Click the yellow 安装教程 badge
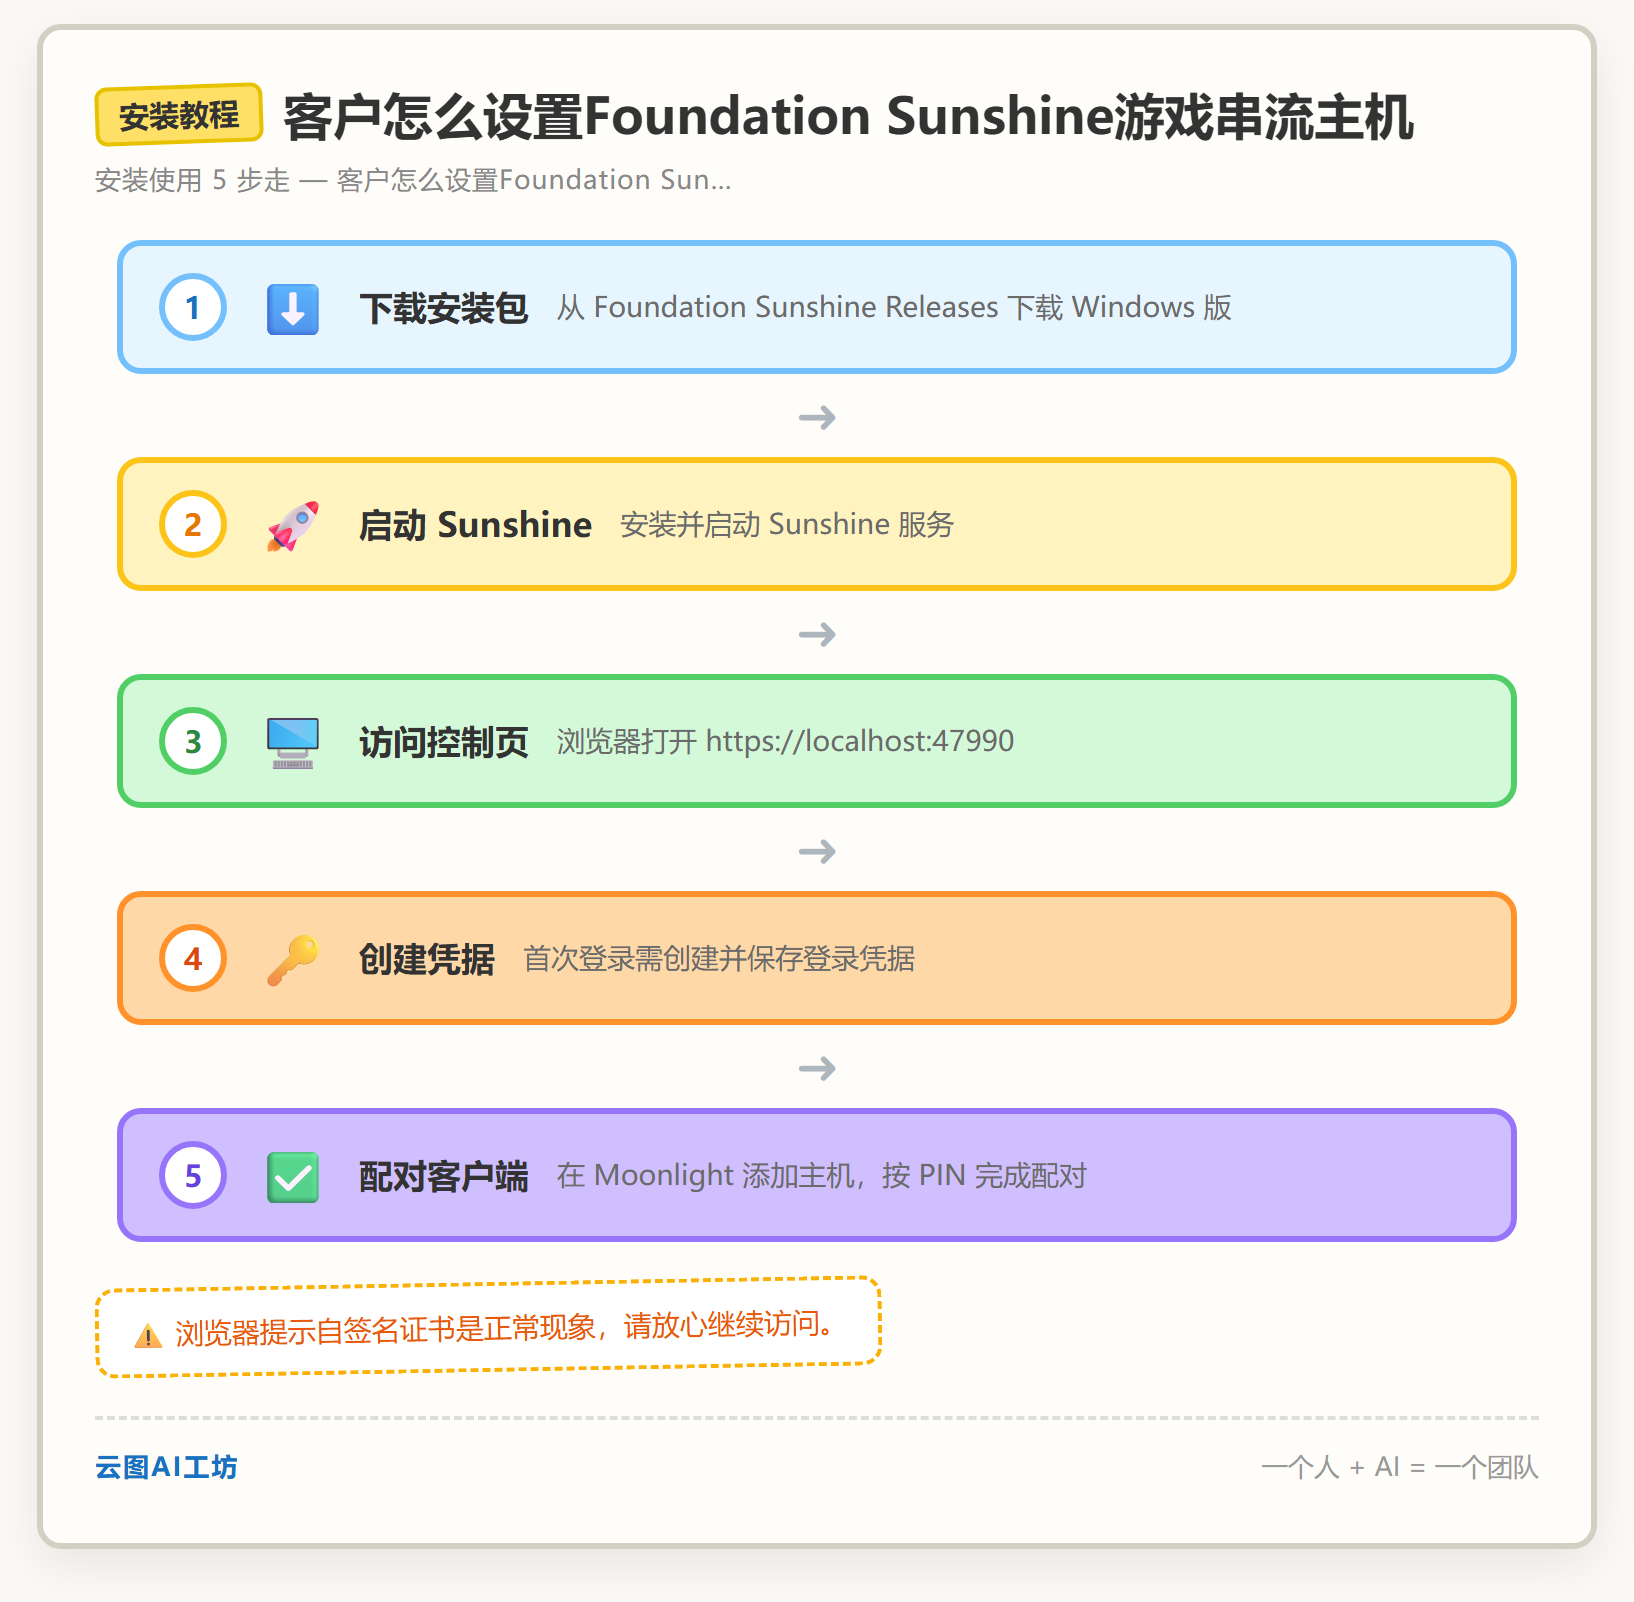The image size is (1634, 1602). pyautogui.click(x=179, y=115)
